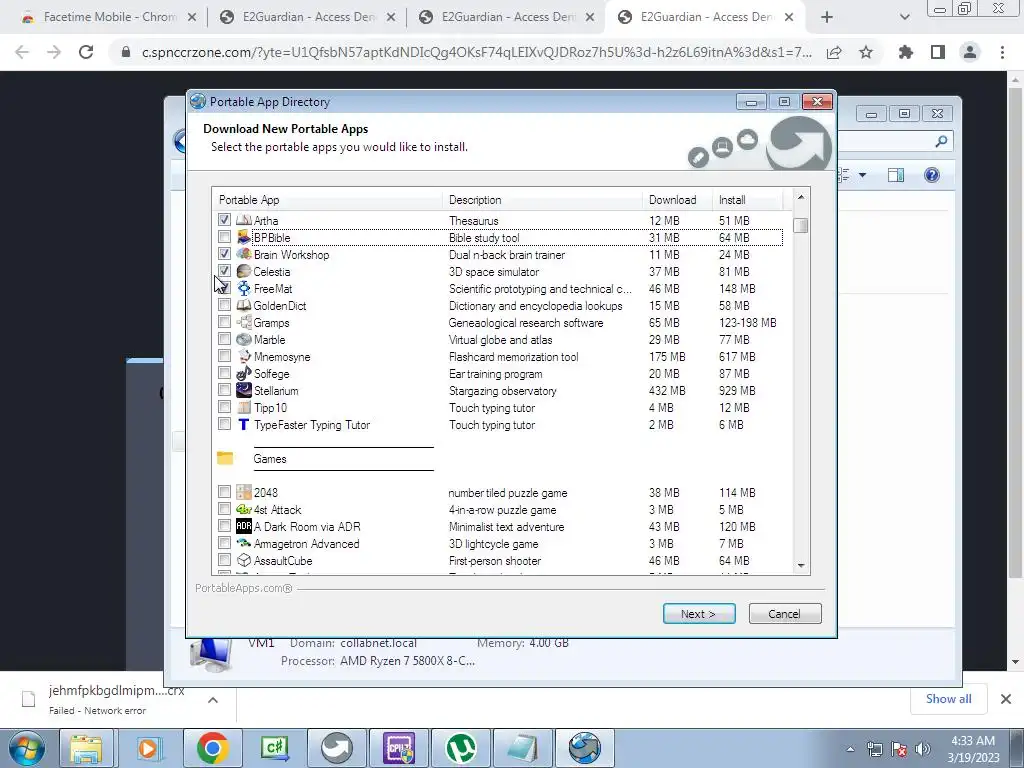The width and height of the screenshot is (1024, 768).
Task: Click the FreeMat app icon
Action: (x=244, y=288)
